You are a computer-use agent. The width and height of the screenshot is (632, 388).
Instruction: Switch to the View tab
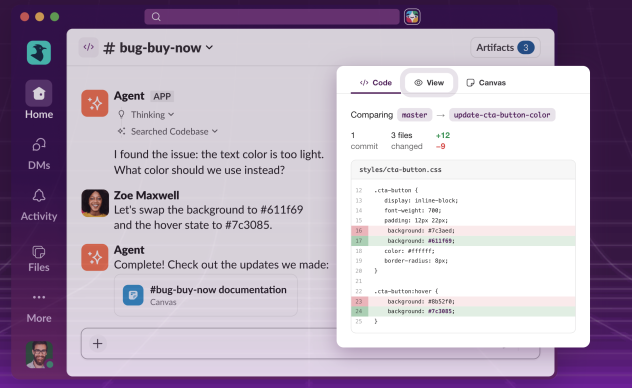coord(429,83)
